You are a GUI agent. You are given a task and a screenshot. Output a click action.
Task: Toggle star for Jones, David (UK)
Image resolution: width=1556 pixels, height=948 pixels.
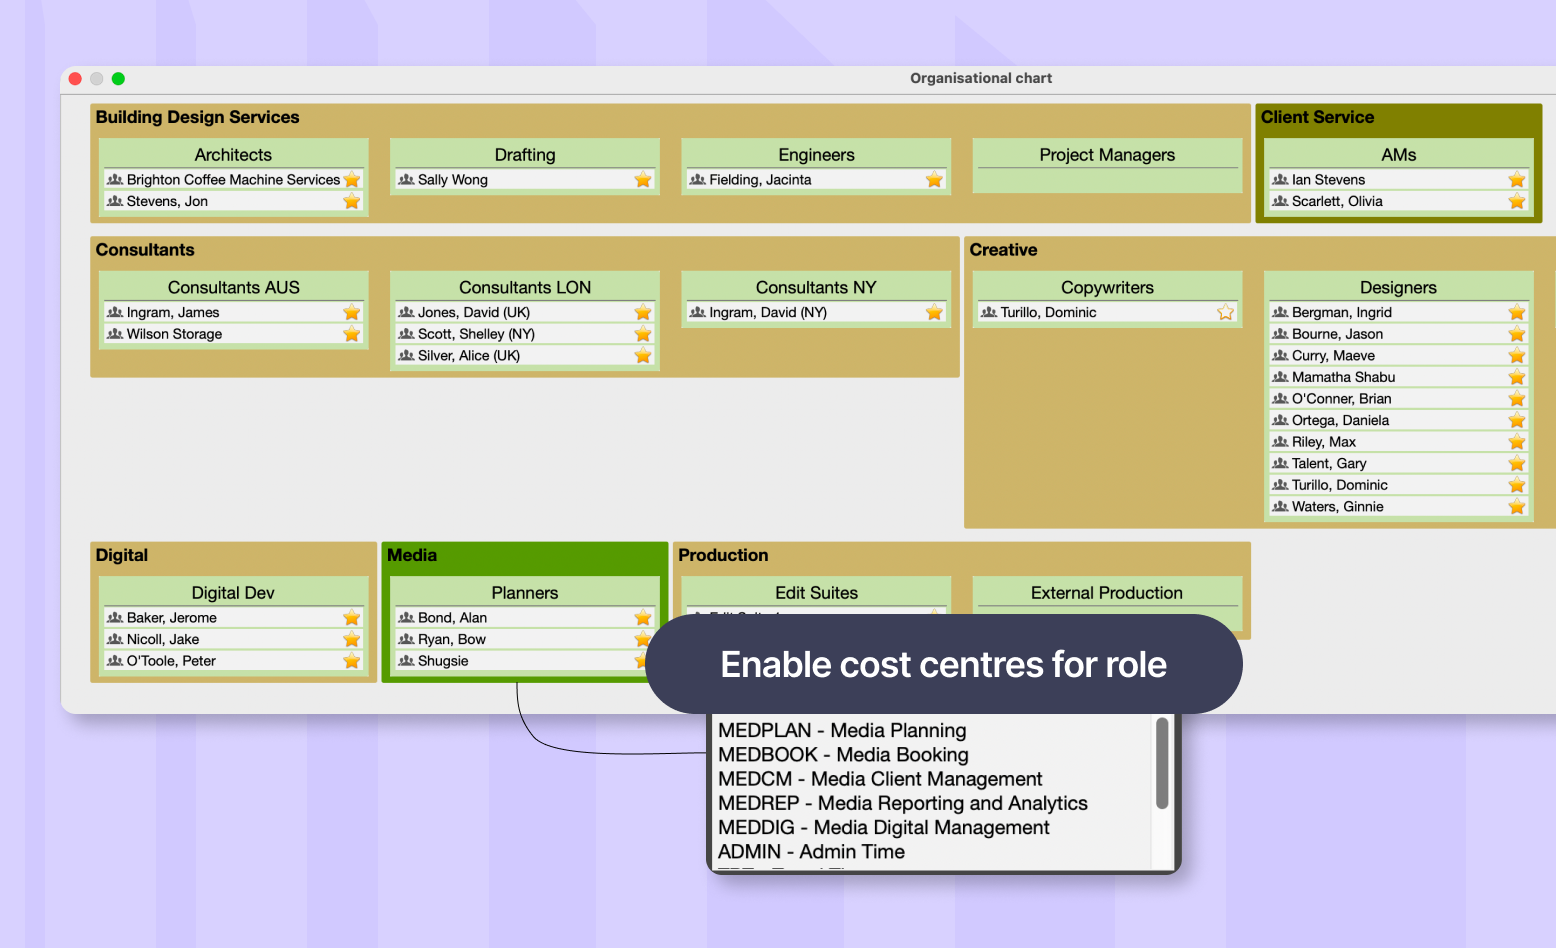click(x=643, y=313)
